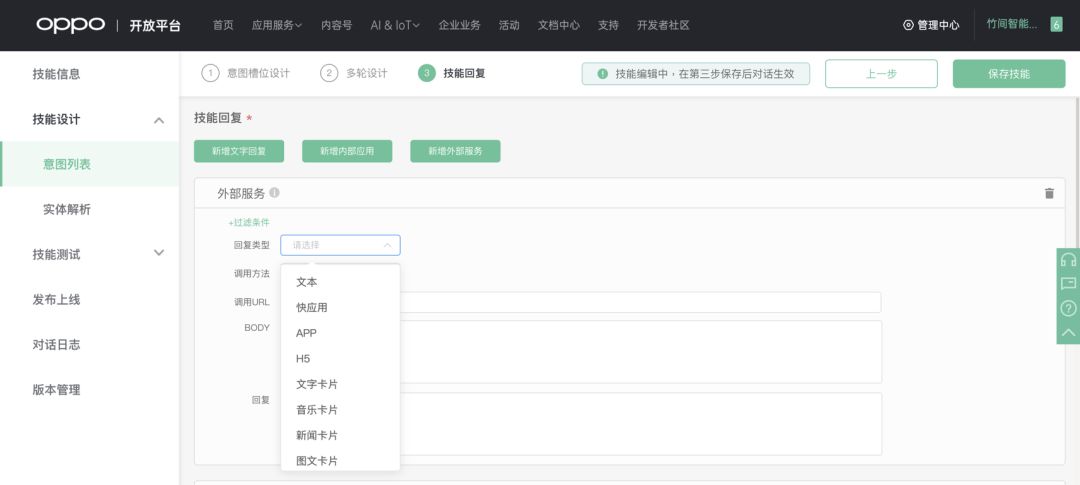Image resolution: width=1080 pixels, height=485 pixels.
Task: Click into the 调用URL input field
Action: pyautogui.click(x=640, y=302)
